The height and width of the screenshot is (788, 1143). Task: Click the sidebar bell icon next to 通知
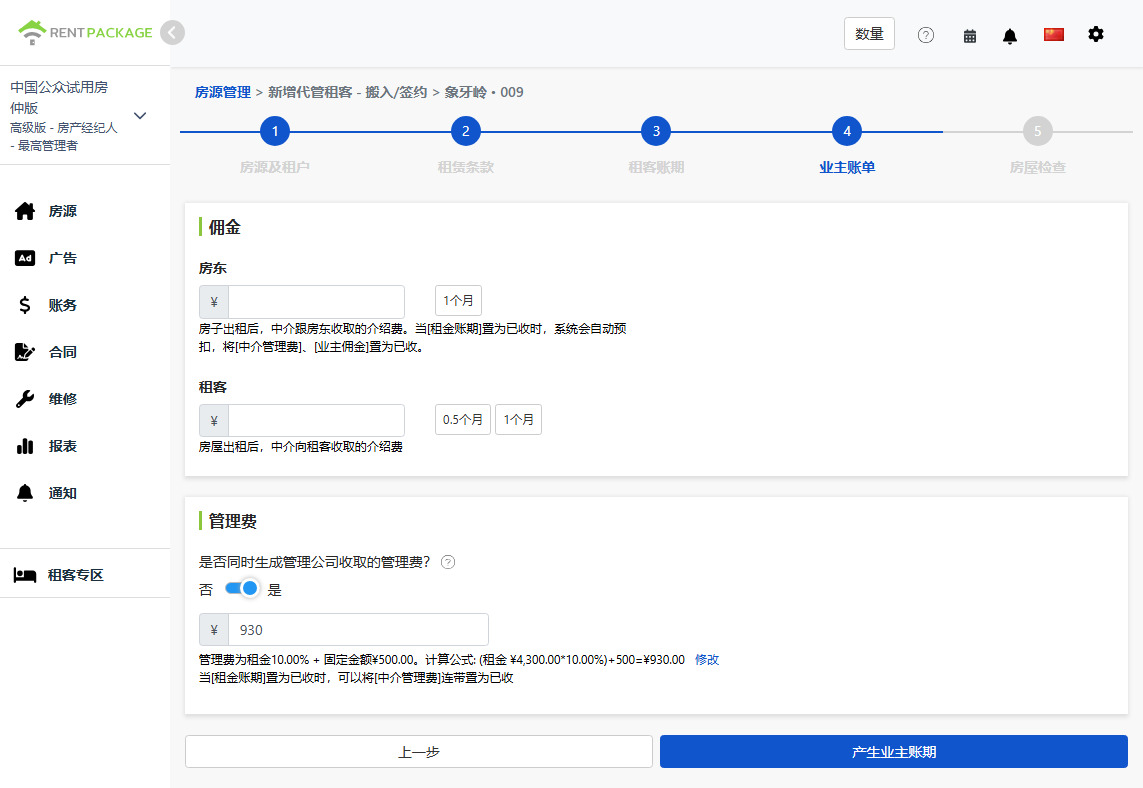point(25,493)
